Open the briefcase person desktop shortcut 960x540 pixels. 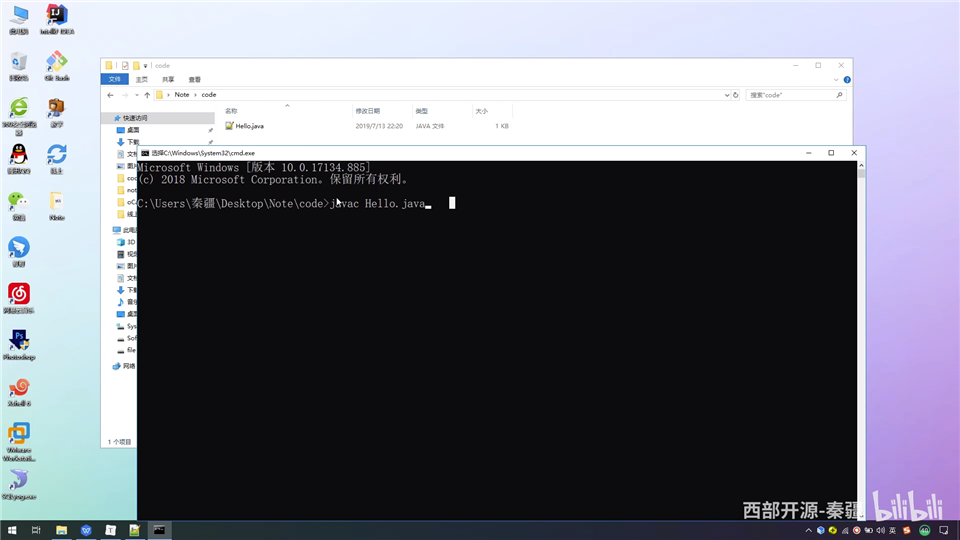57,112
